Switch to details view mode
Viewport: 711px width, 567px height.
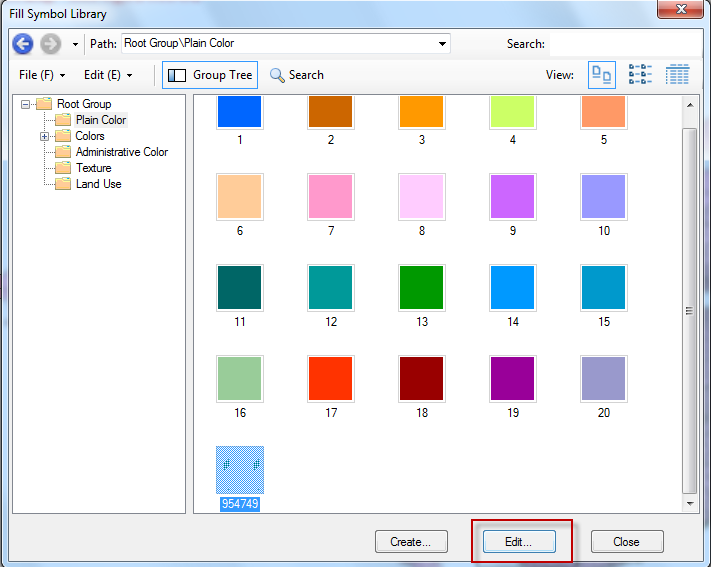pos(677,75)
